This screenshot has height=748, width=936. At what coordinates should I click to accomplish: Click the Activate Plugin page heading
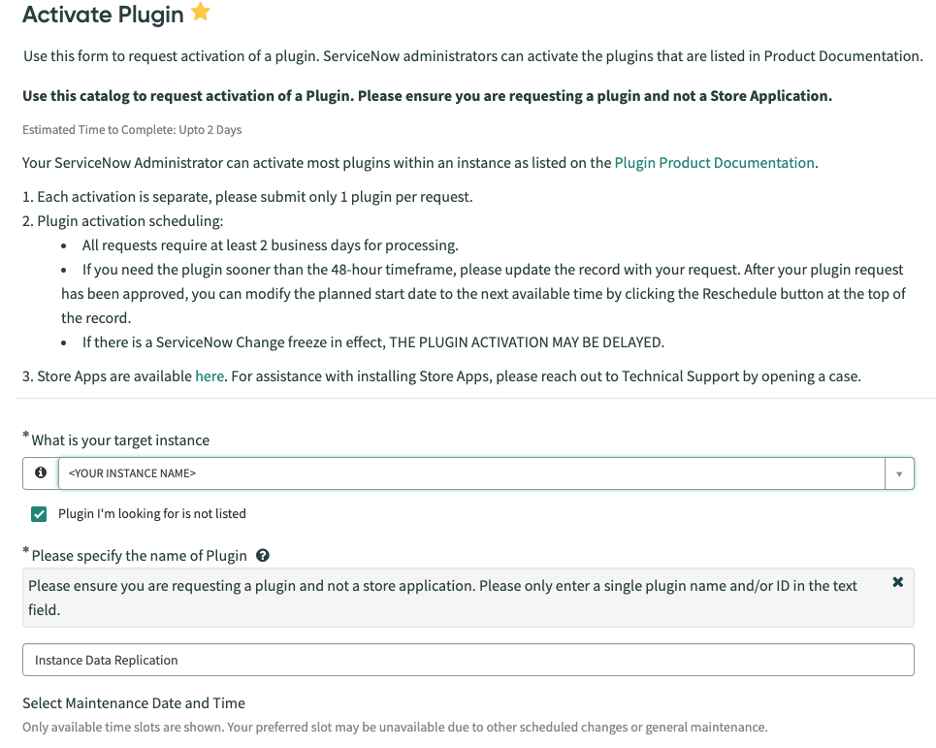(x=103, y=14)
